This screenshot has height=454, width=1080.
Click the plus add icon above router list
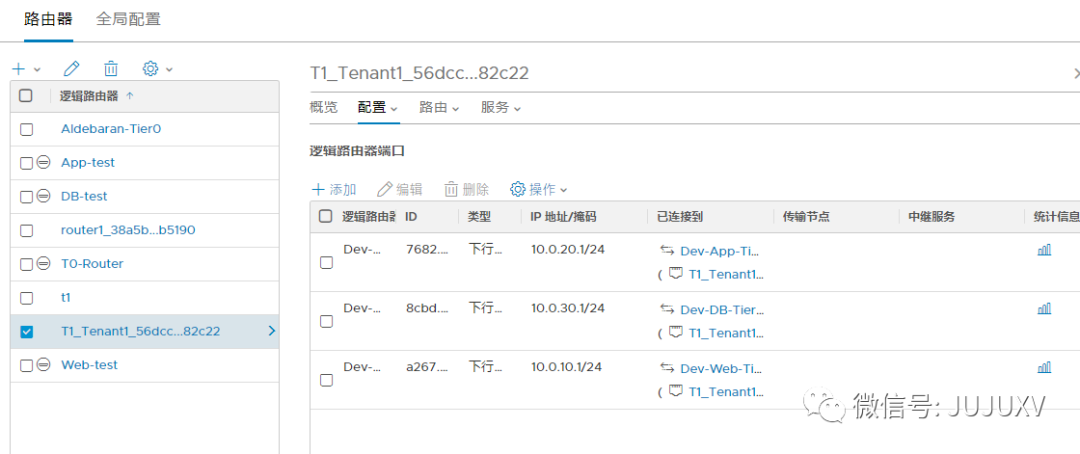[19, 69]
